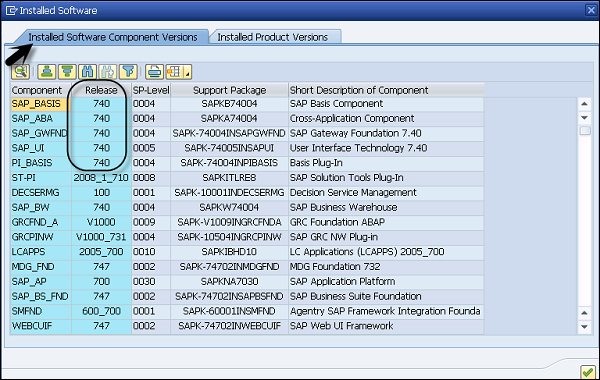Viewport: 600px width, 380px height.
Task: Sort descending using the toolbar icon
Action: click(x=67, y=72)
